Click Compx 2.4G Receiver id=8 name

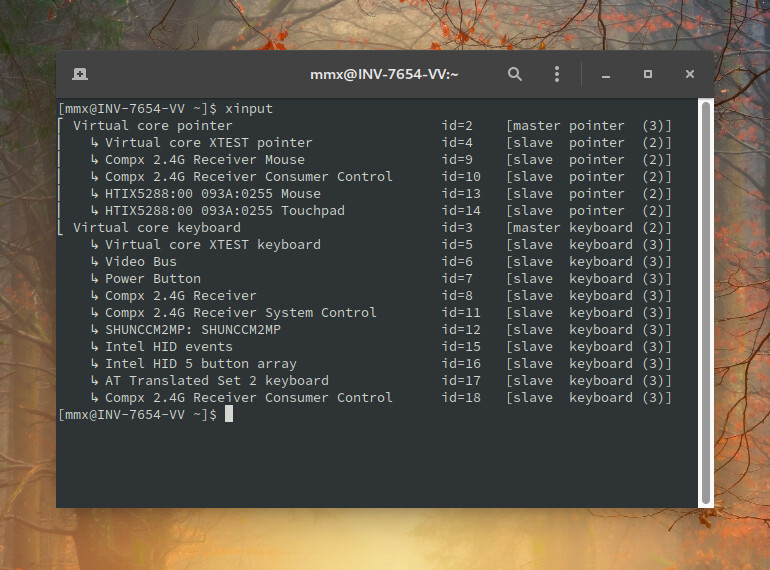pos(181,296)
